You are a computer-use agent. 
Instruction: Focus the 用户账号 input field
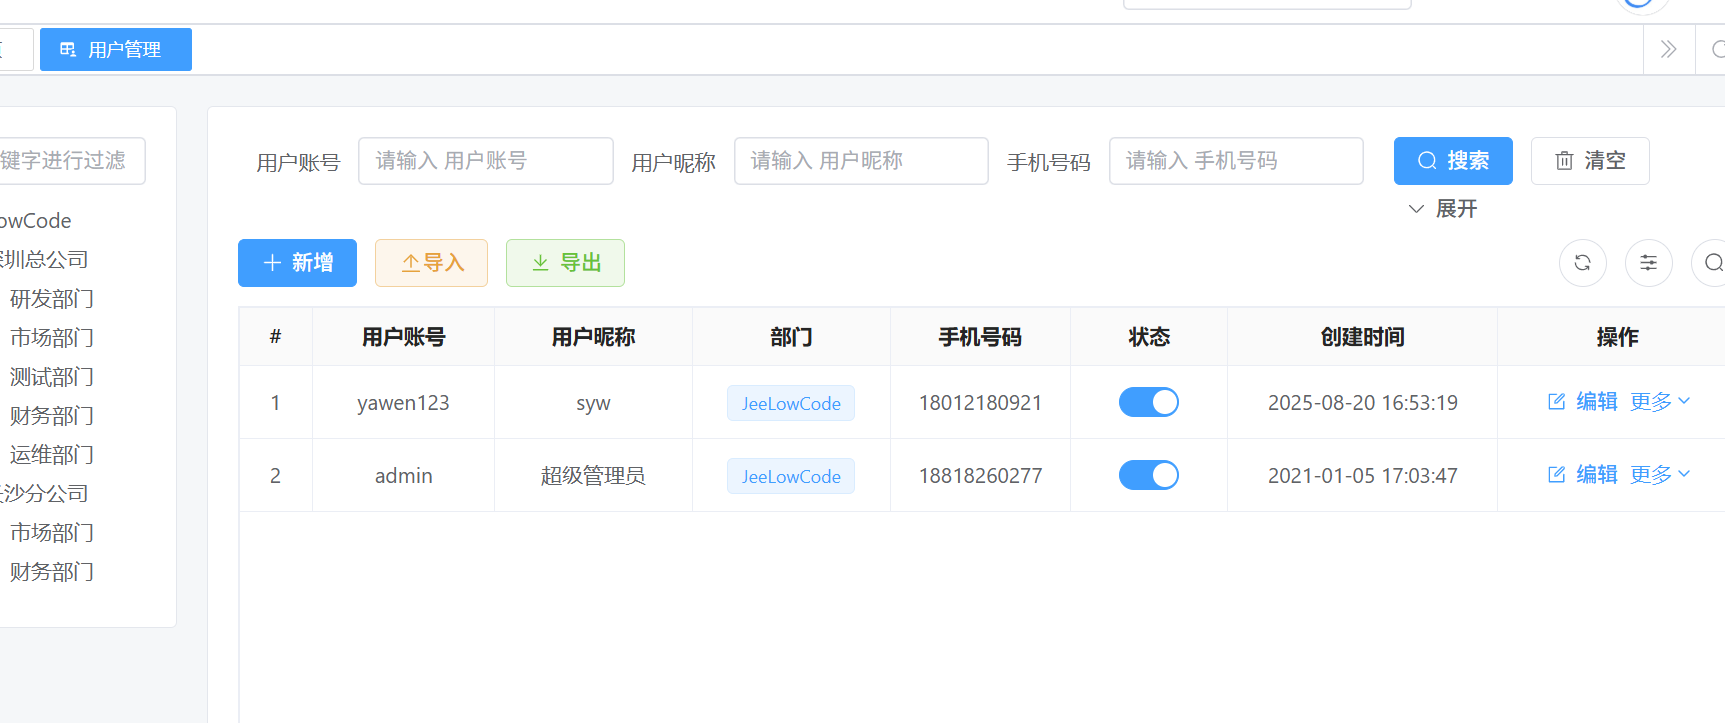486,161
